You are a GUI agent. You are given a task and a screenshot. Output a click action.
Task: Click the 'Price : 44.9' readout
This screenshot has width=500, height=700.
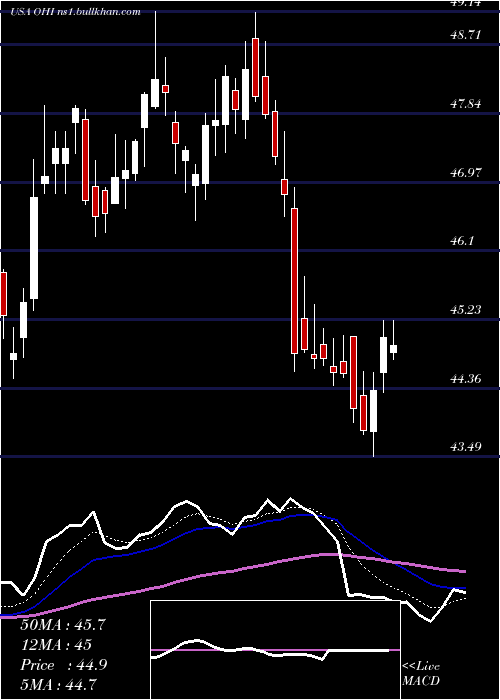[64, 665]
